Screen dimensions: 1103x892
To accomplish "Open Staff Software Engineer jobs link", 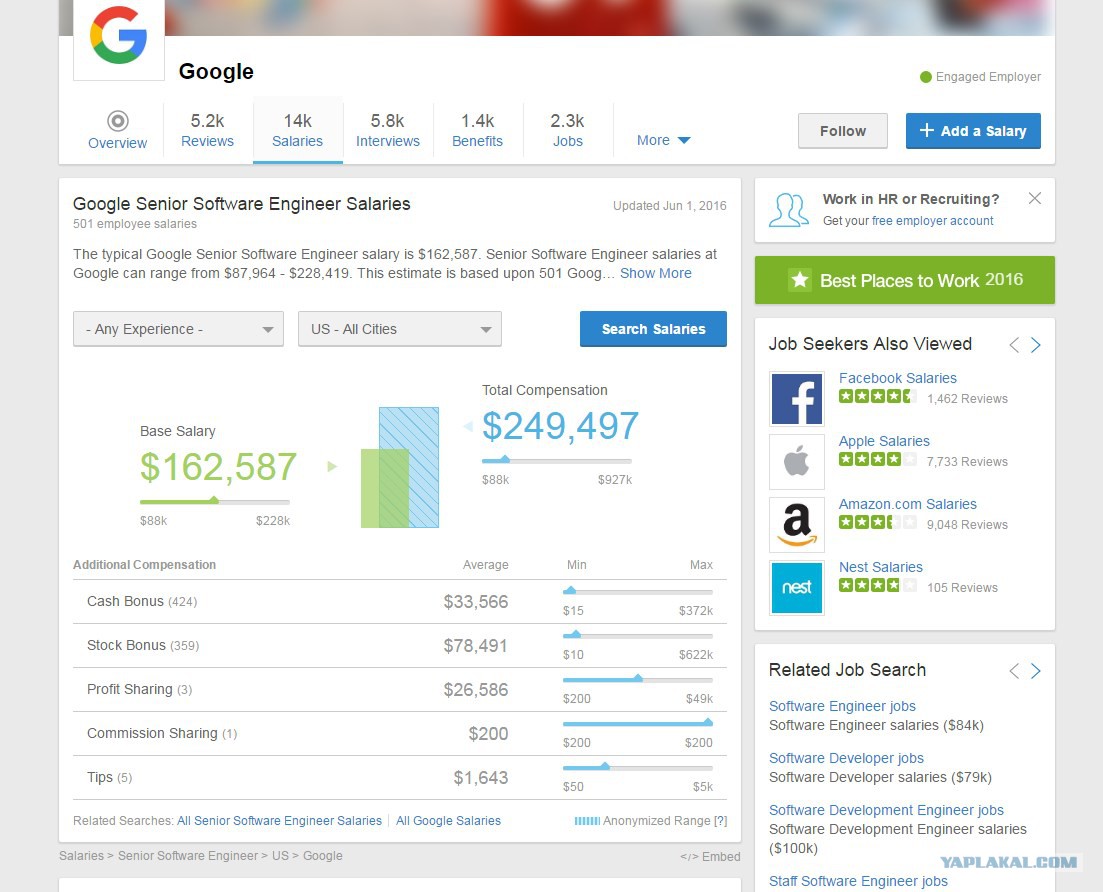I will (x=858, y=881).
